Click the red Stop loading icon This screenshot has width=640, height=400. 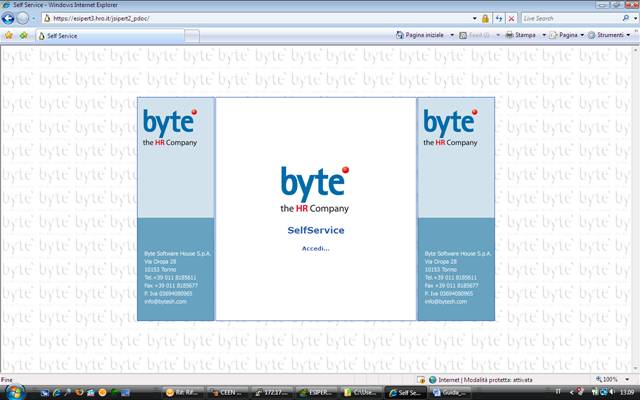pyautogui.click(x=511, y=18)
